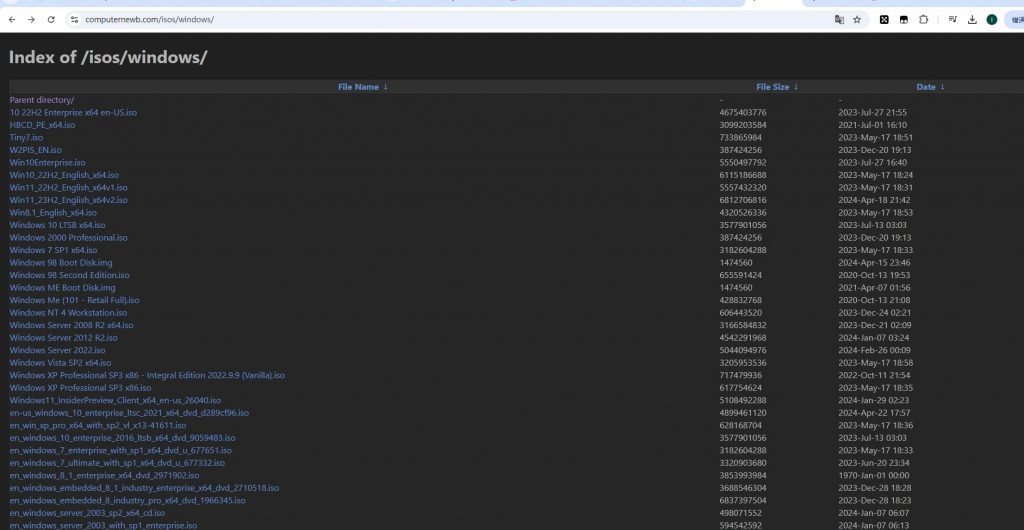This screenshot has height=530, width=1024.
Task: Download Windows Server 2012 R2.iso
Action: pyautogui.click(x=63, y=338)
